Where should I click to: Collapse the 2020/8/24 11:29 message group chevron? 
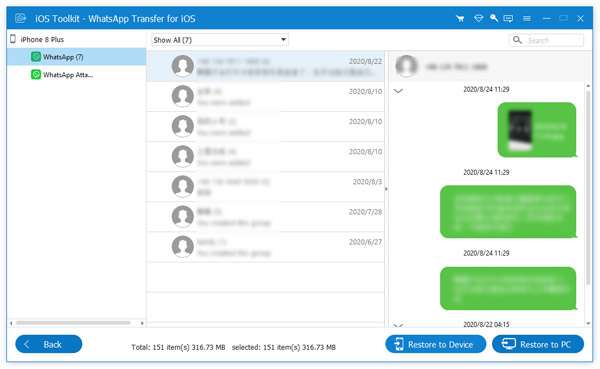398,91
